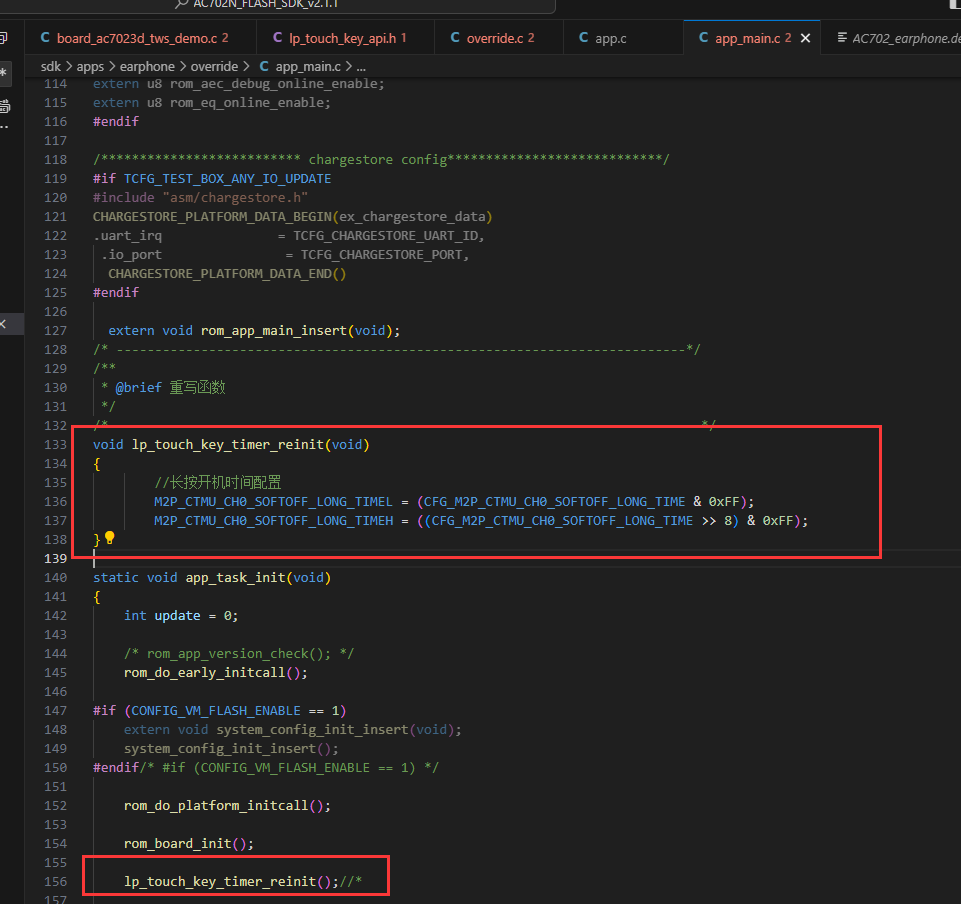Click the C icon on lp_touch_key_api.h tab
Viewport: 961px width, 904px height.
coord(278,38)
